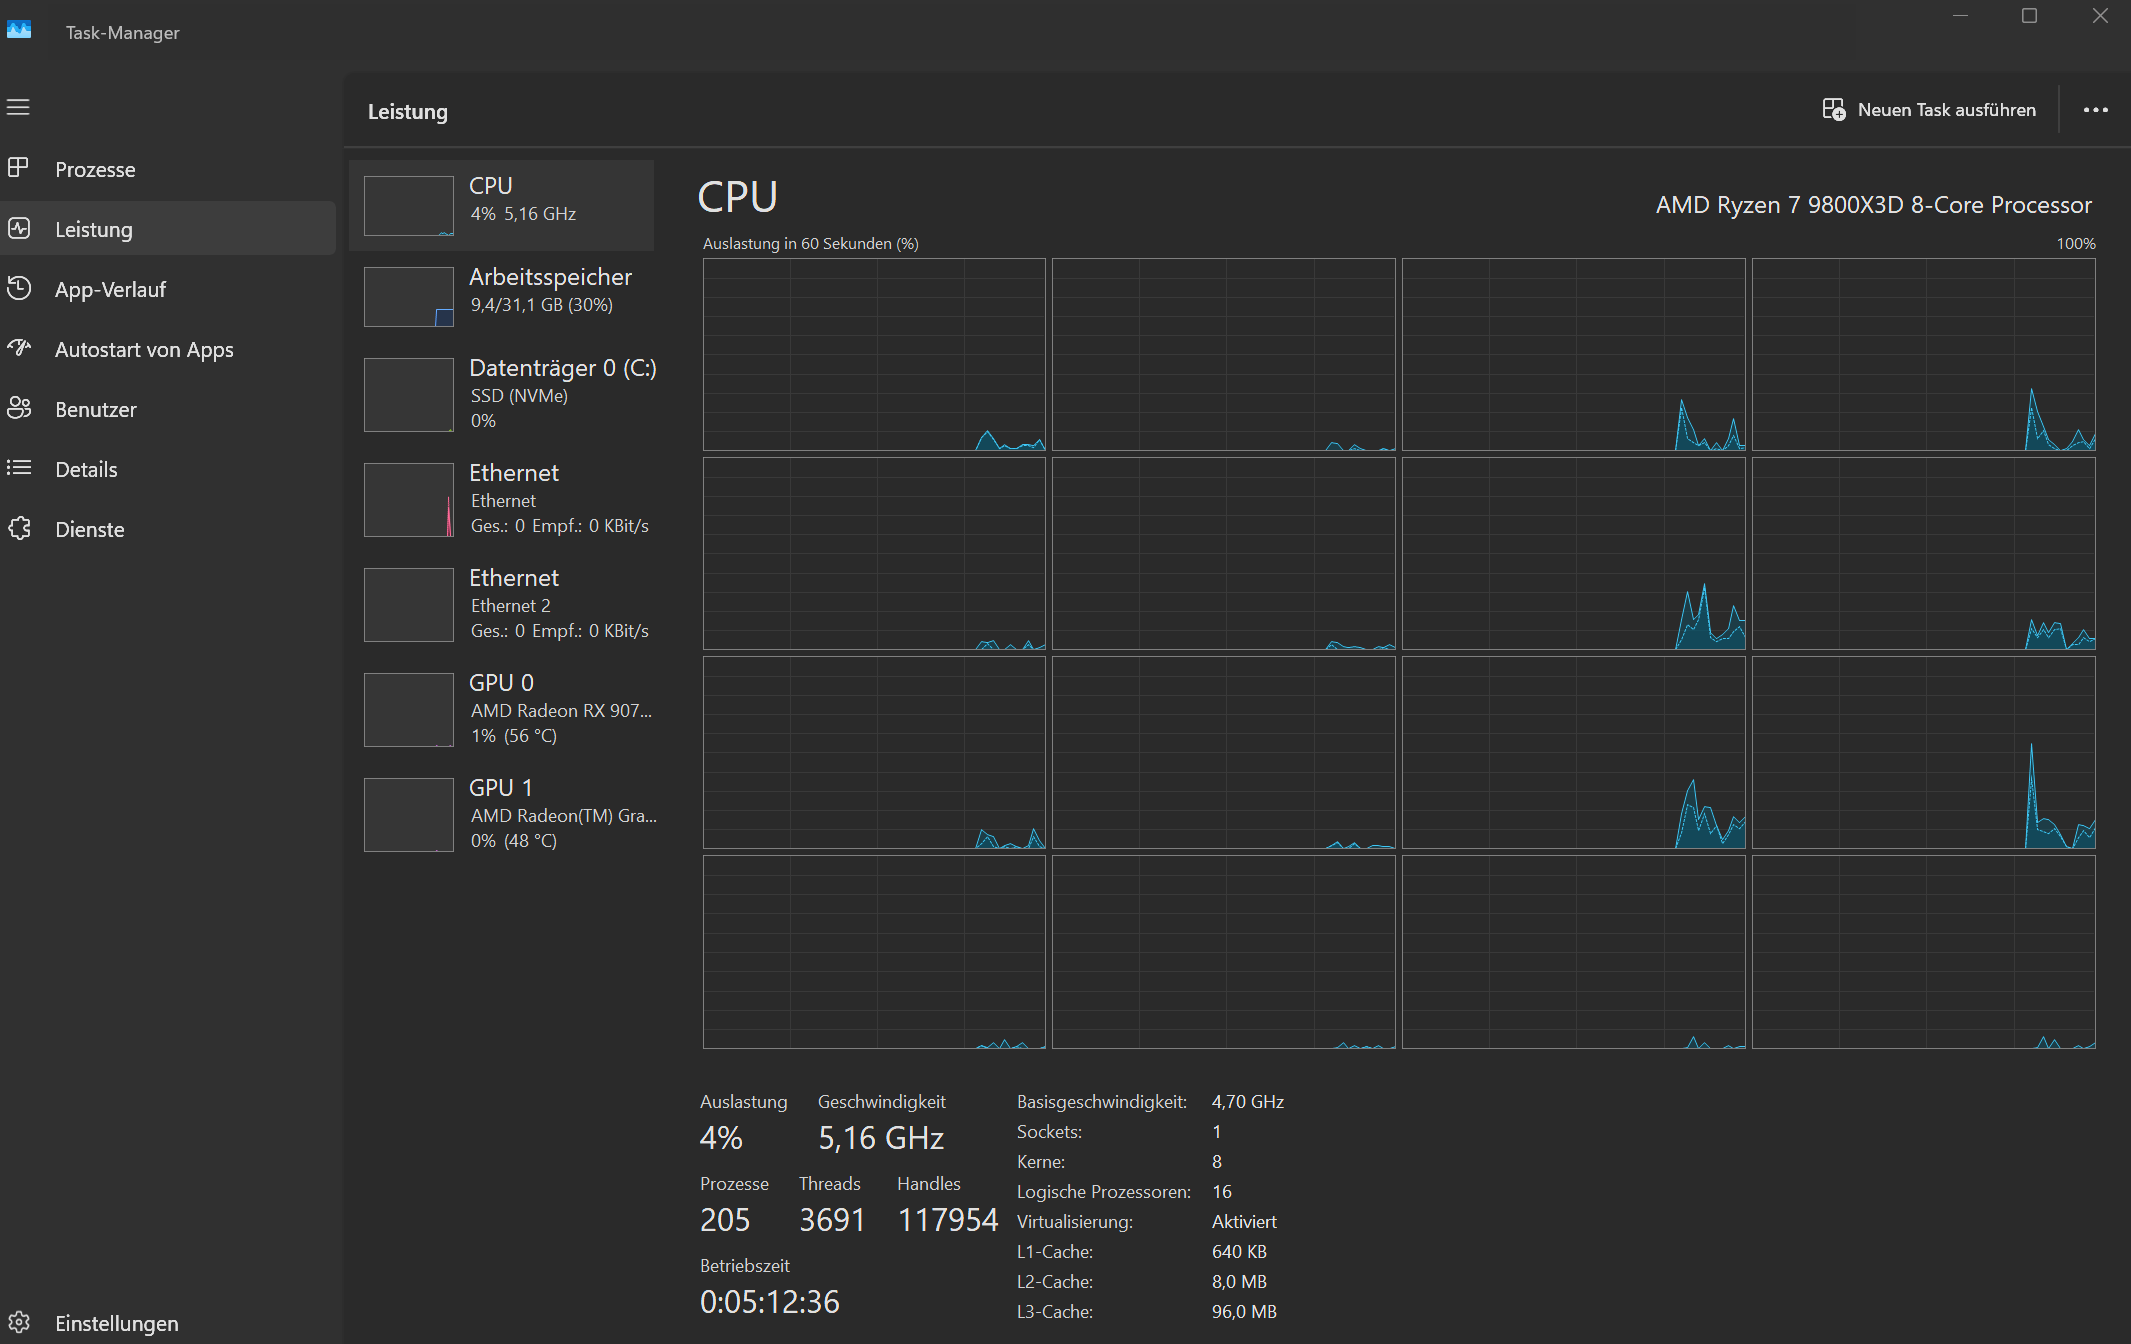Viewport: 2131px width, 1344px height.
Task: Click the Geschwindigkeit label below graphs
Action: tap(882, 1102)
